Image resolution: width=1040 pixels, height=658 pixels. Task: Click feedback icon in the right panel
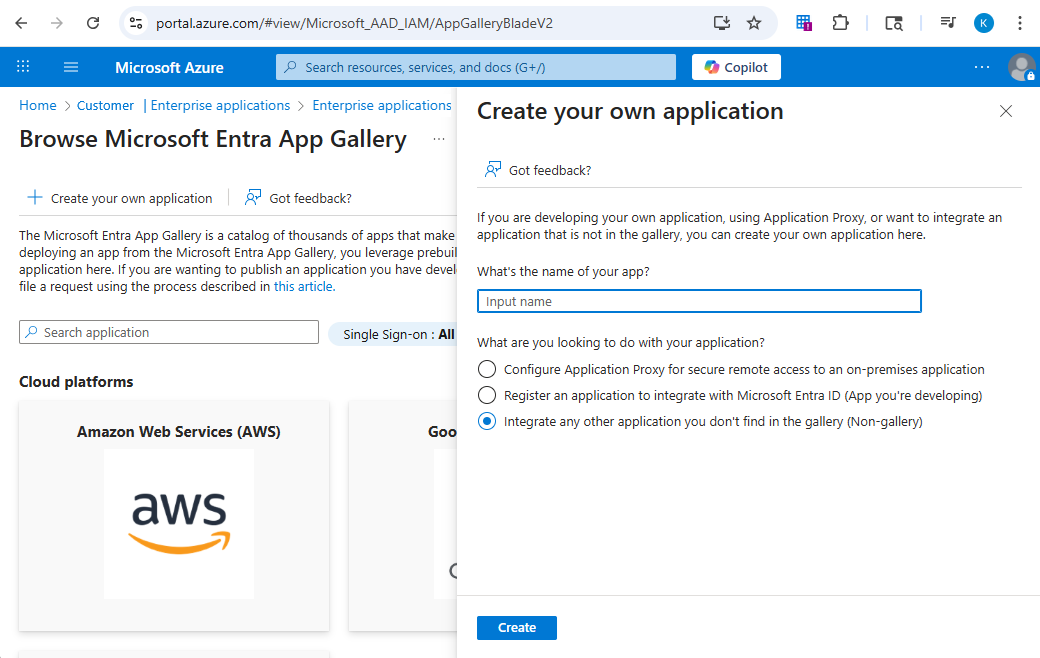coord(493,170)
